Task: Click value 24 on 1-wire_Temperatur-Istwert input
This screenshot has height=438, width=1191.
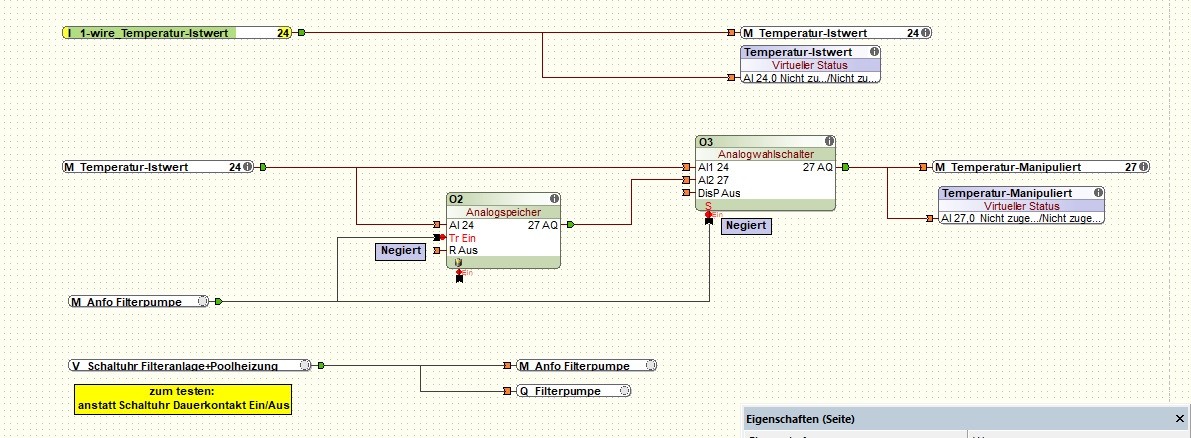Action: (283, 33)
